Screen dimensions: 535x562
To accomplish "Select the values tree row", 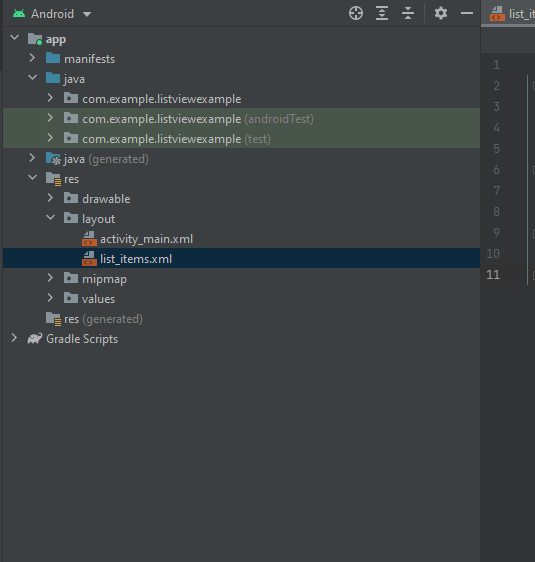I will pos(242,299).
